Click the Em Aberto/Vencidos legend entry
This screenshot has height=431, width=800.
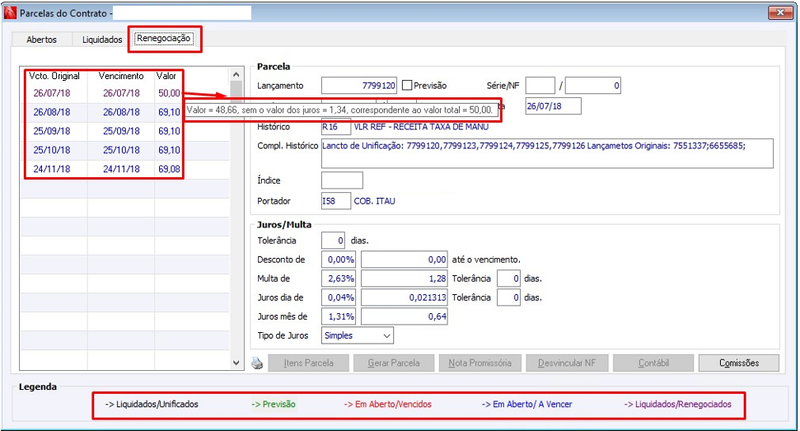point(388,404)
